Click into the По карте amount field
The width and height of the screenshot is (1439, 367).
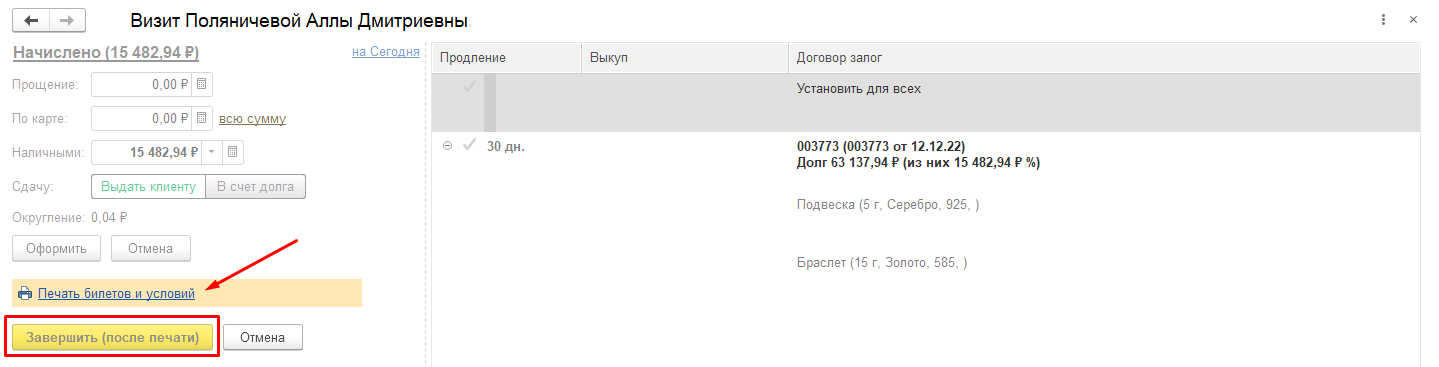(141, 119)
